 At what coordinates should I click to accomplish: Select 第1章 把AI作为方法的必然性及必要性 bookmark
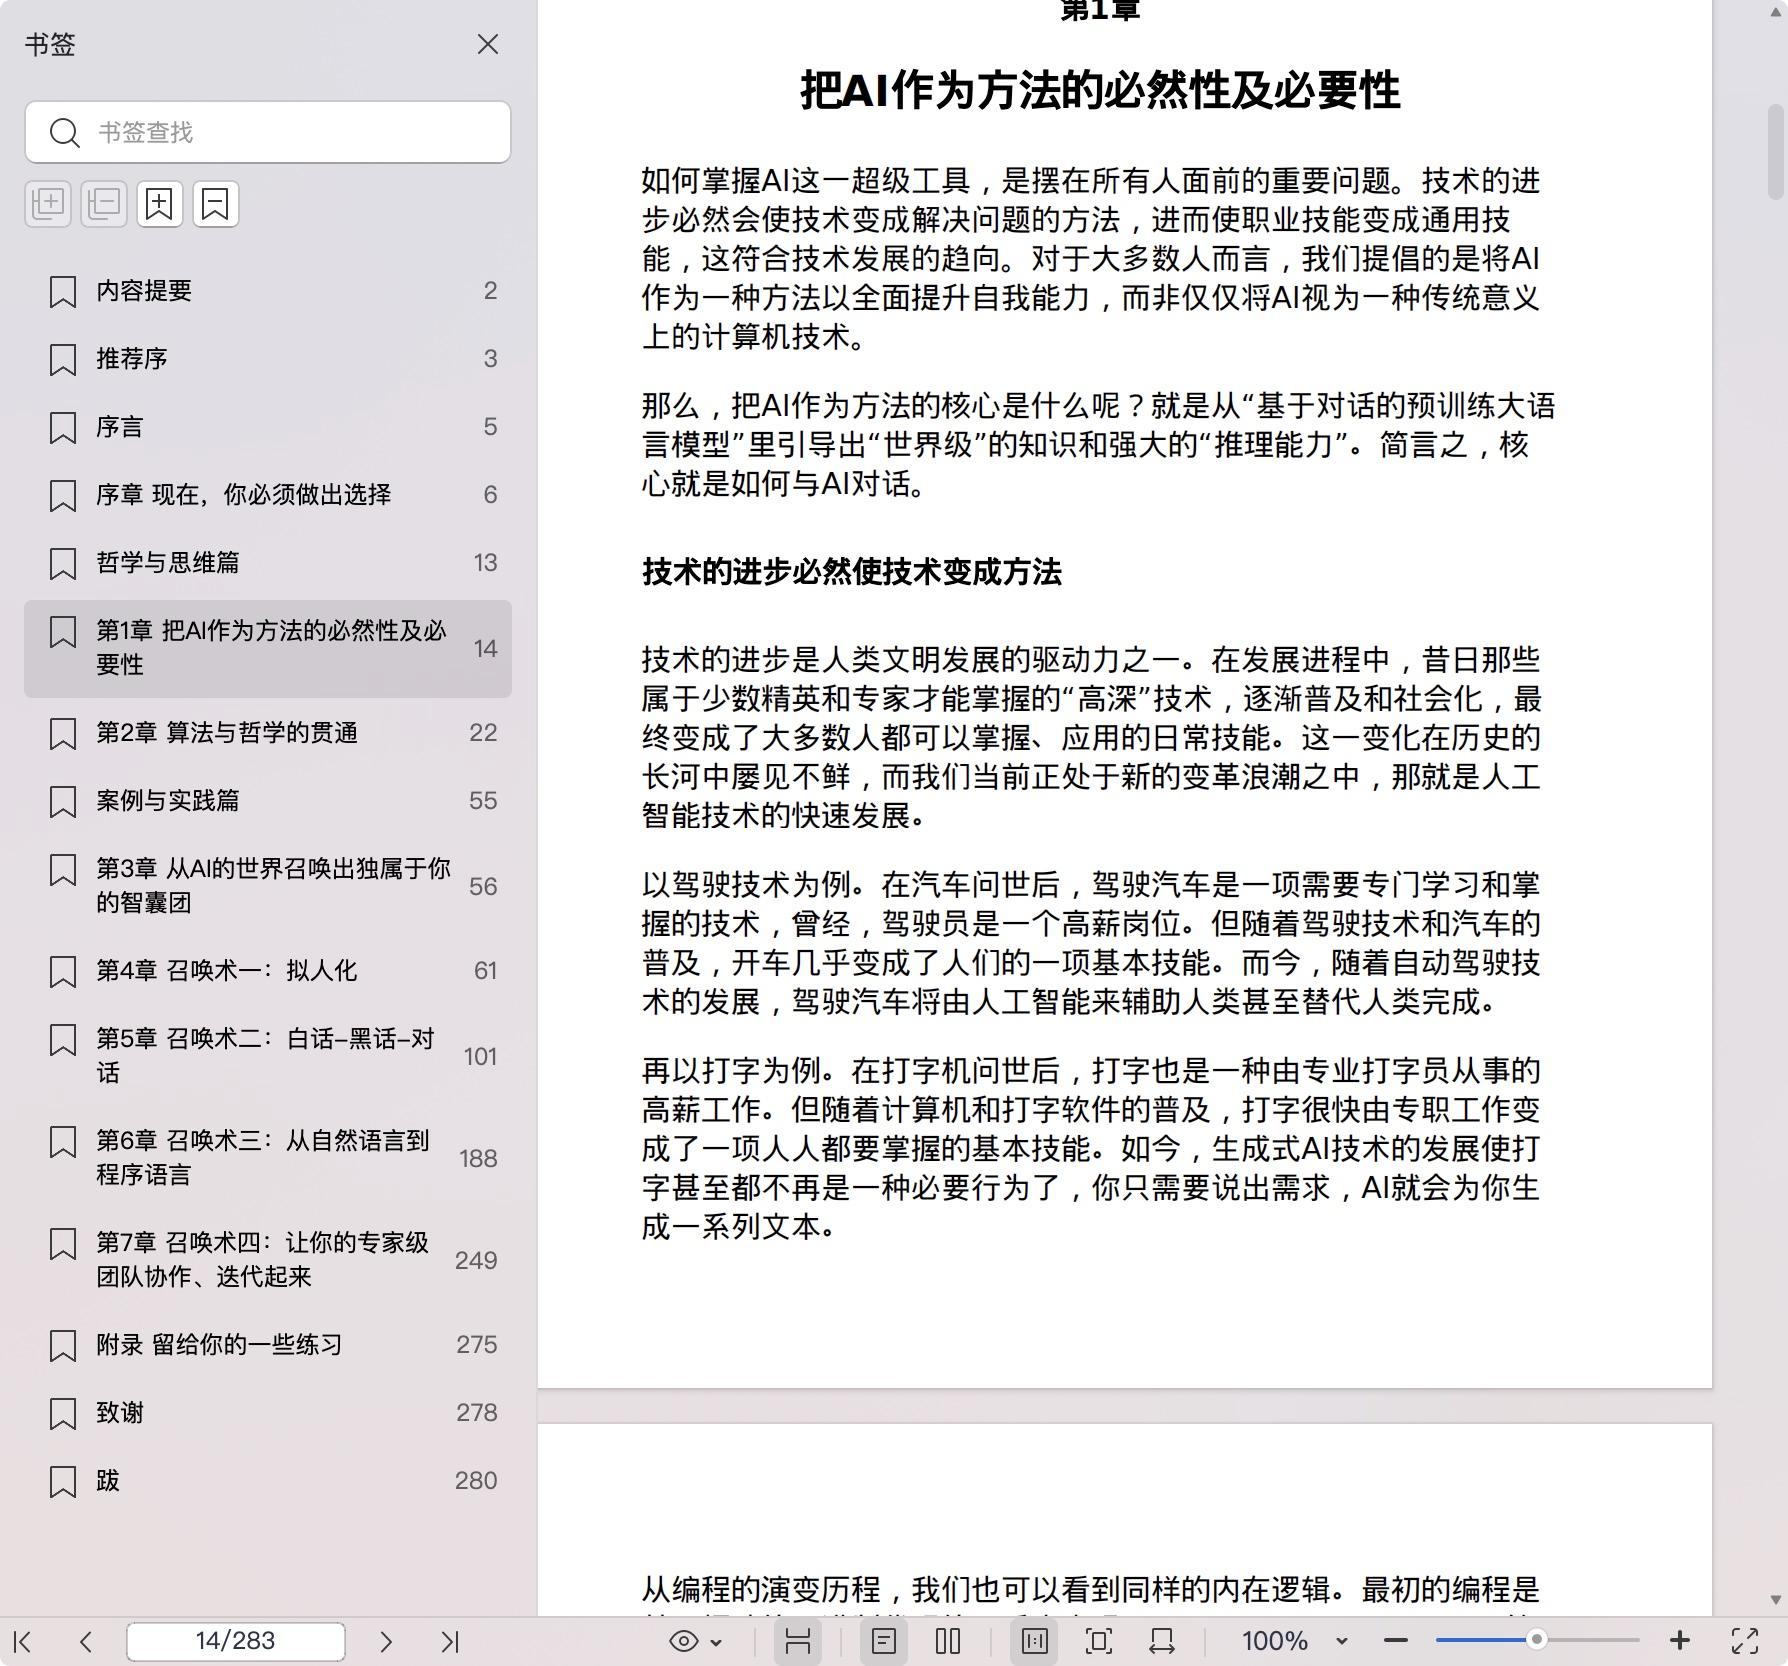coord(268,648)
